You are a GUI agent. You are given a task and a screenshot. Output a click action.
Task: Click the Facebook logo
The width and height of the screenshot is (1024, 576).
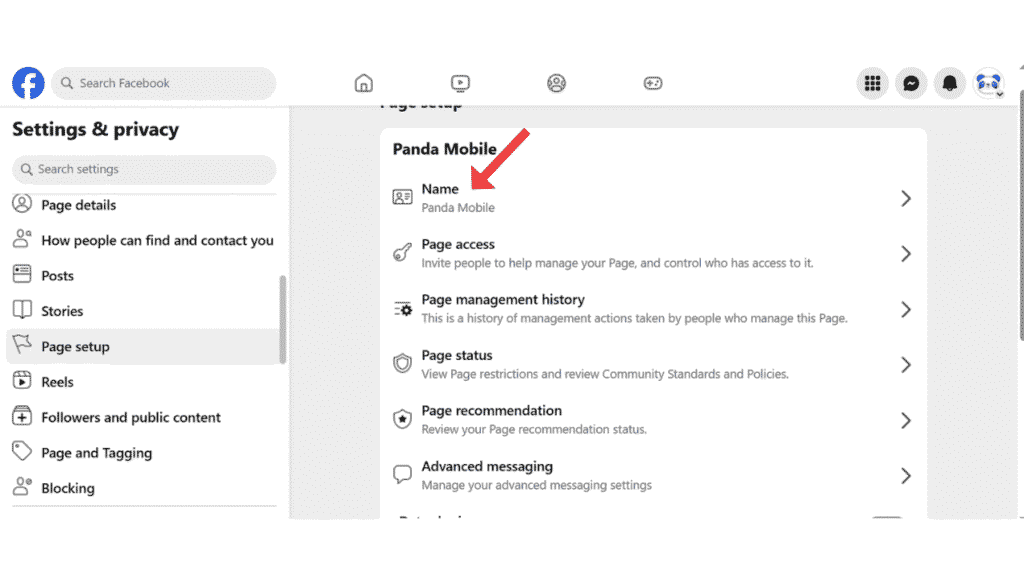(x=28, y=83)
